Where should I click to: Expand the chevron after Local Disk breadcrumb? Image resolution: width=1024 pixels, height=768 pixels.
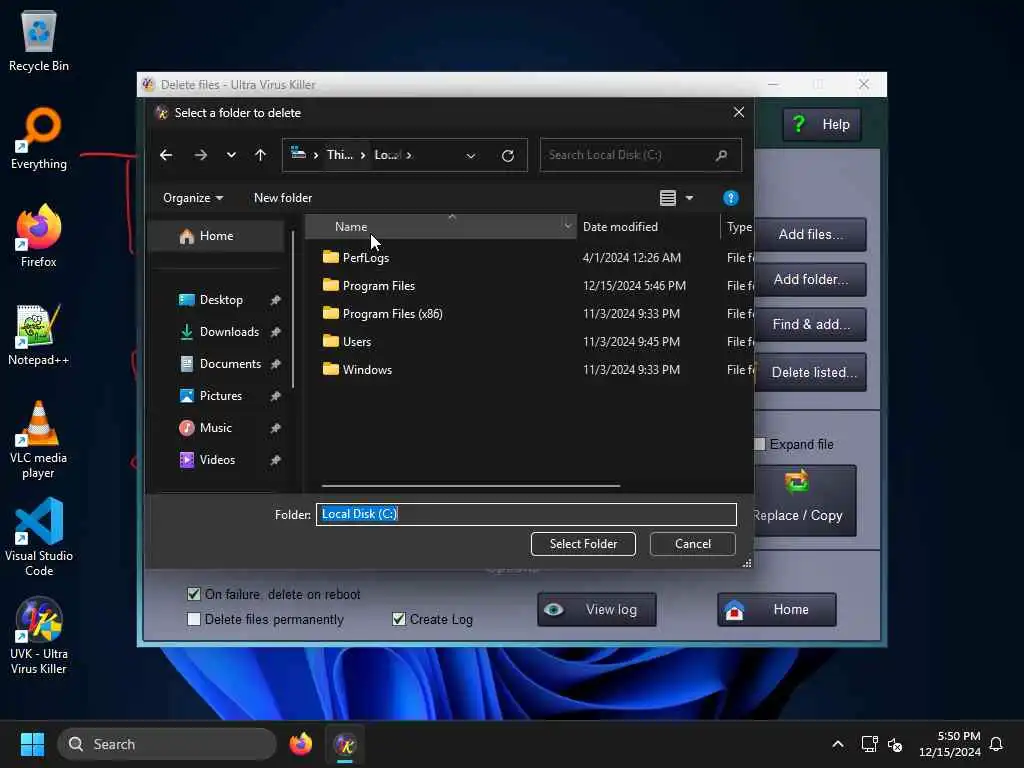pos(409,155)
